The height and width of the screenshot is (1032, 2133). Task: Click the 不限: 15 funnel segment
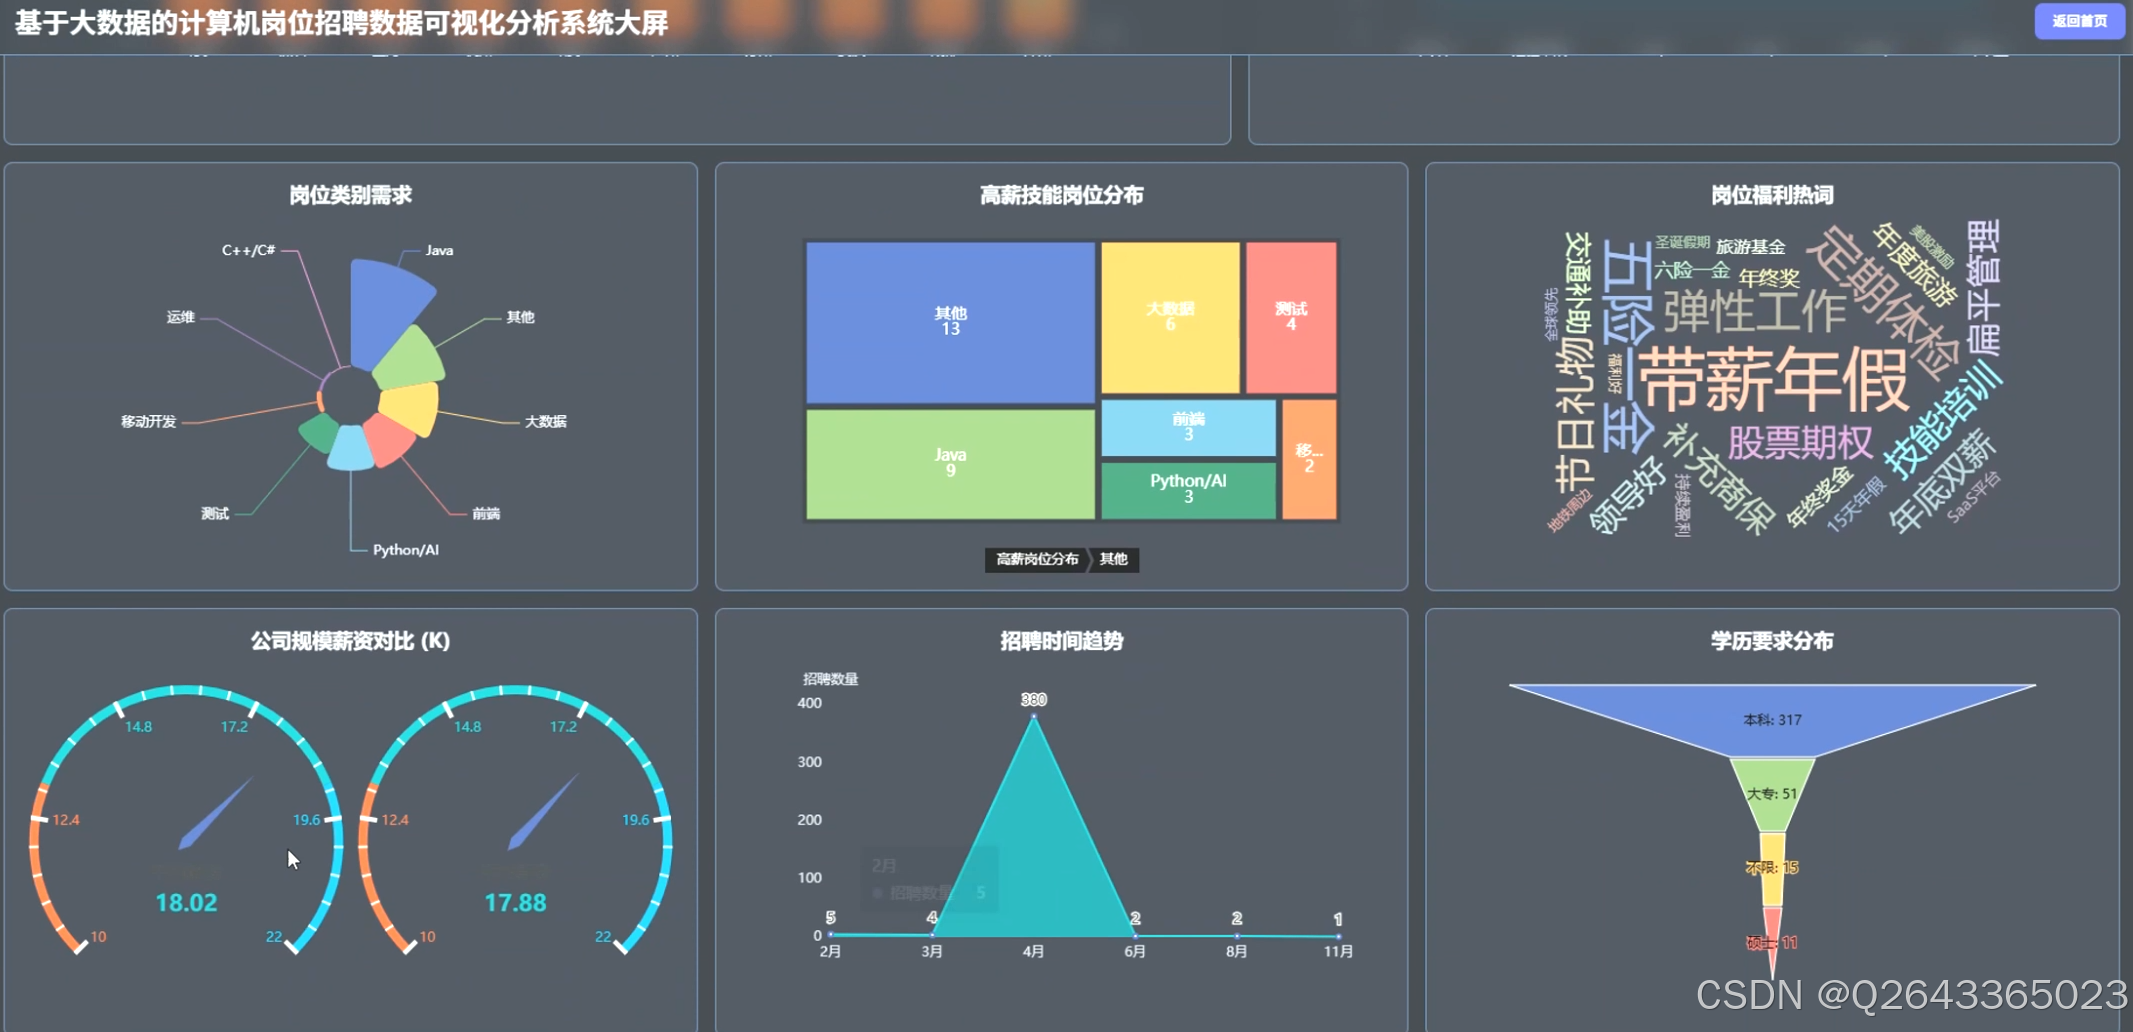pos(1772,869)
